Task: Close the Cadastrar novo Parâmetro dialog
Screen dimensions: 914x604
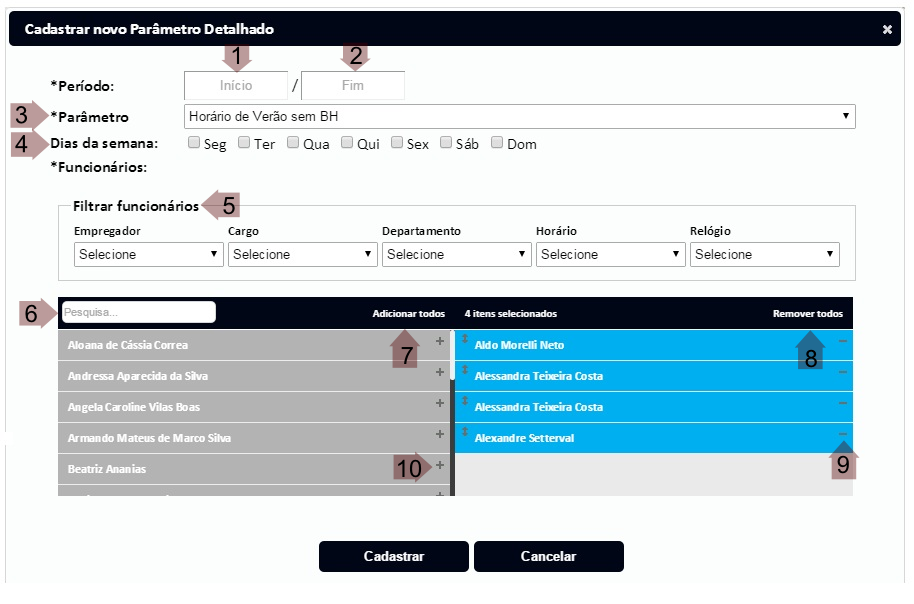Action: (x=887, y=30)
